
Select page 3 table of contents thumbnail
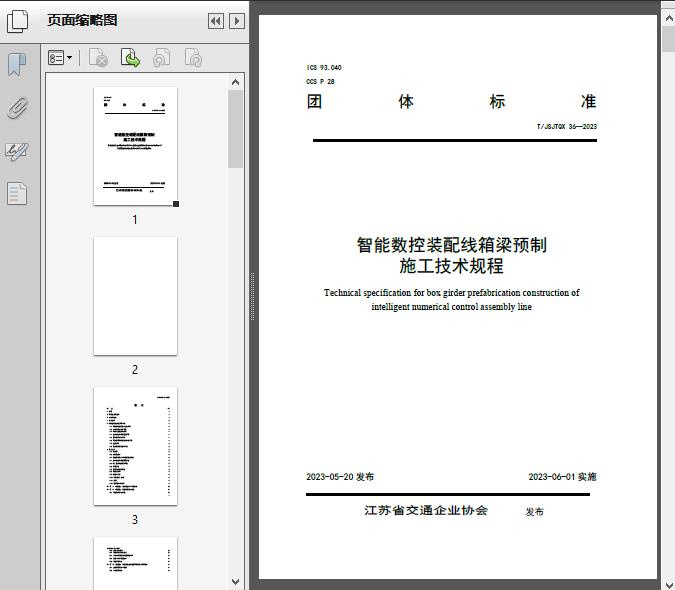point(135,446)
